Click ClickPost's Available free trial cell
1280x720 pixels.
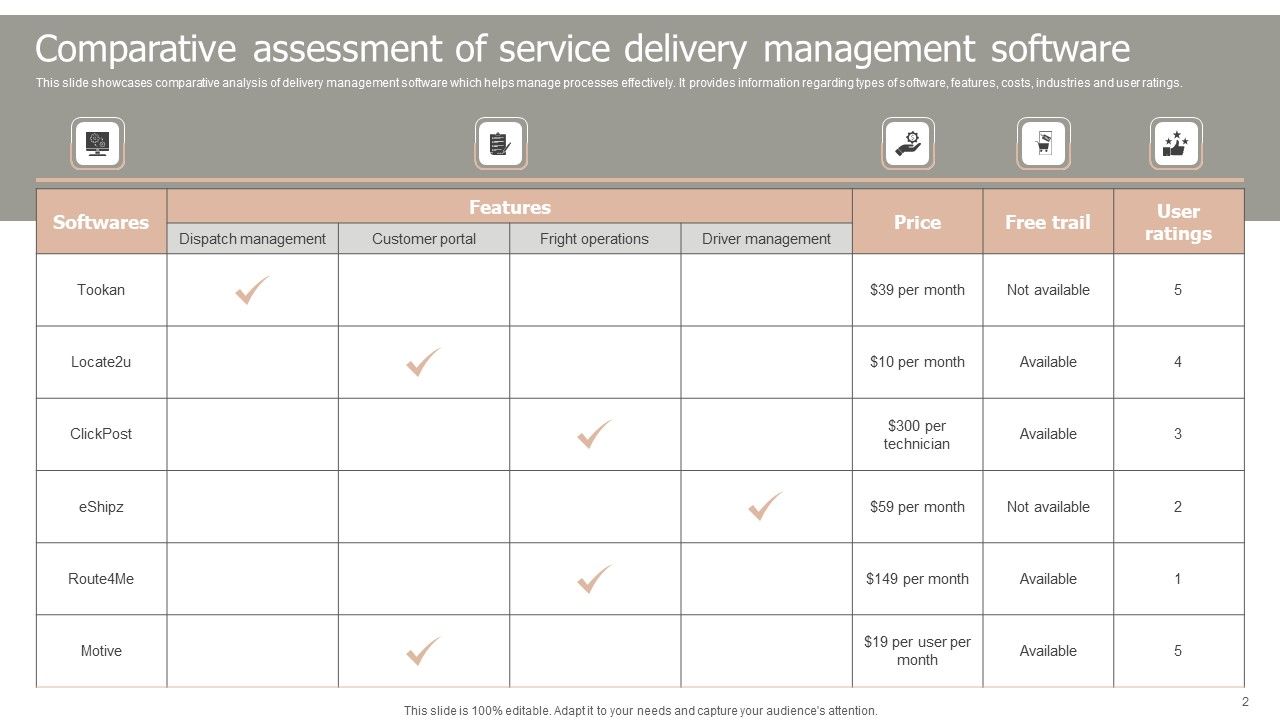[x=1048, y=434]
